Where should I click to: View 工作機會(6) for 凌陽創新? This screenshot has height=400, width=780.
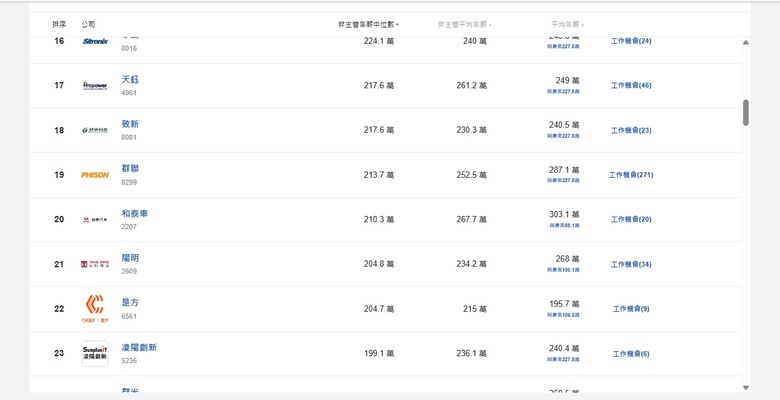[631, 354]
